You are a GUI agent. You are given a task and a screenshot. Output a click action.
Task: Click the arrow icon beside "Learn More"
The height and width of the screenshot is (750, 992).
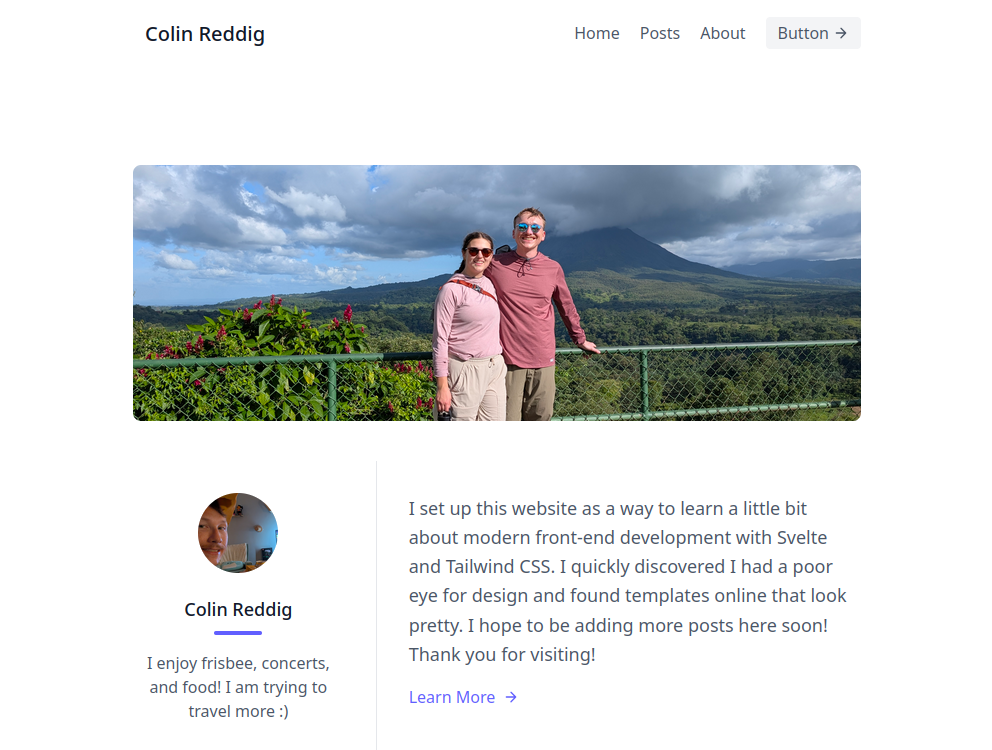tap(511, 697)
